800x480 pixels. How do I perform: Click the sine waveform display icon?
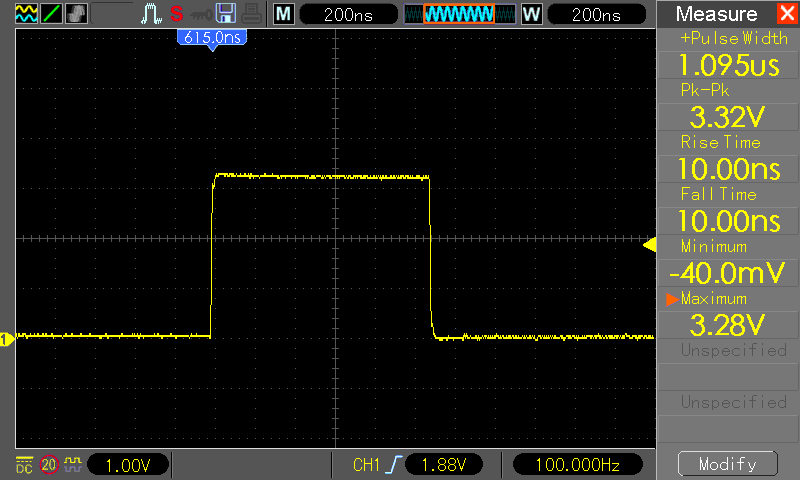[27, 13]
